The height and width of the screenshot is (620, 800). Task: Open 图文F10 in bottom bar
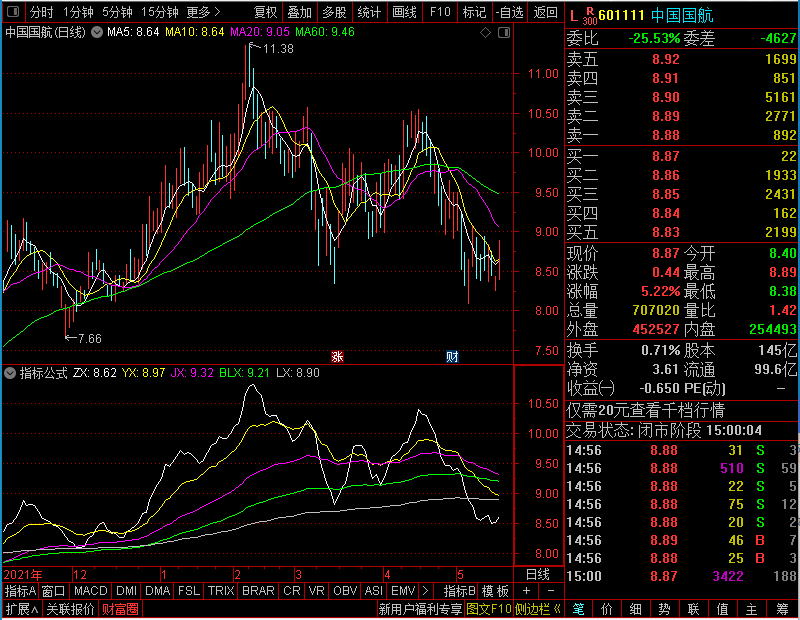click(488, 609)
